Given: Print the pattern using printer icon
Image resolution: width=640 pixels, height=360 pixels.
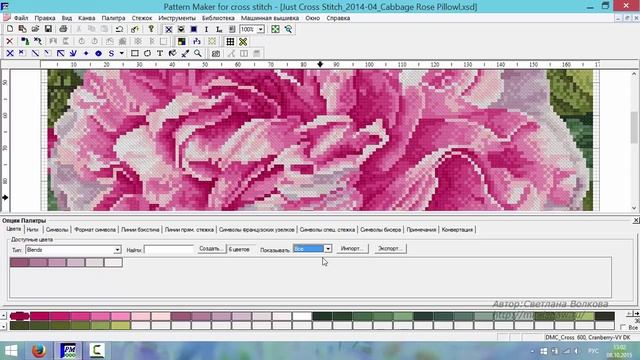Looking at the screenshot, I should point(63,29).
